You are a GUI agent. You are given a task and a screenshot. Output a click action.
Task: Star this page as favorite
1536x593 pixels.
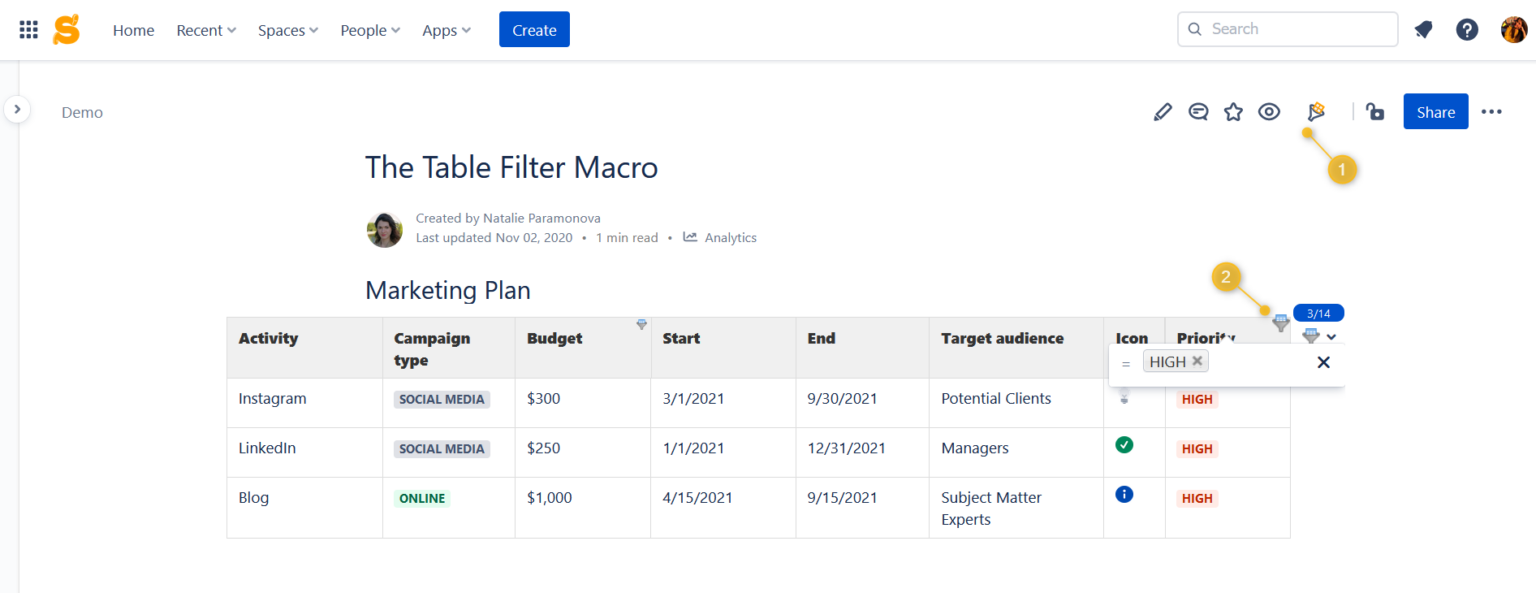coord(1233,112)
